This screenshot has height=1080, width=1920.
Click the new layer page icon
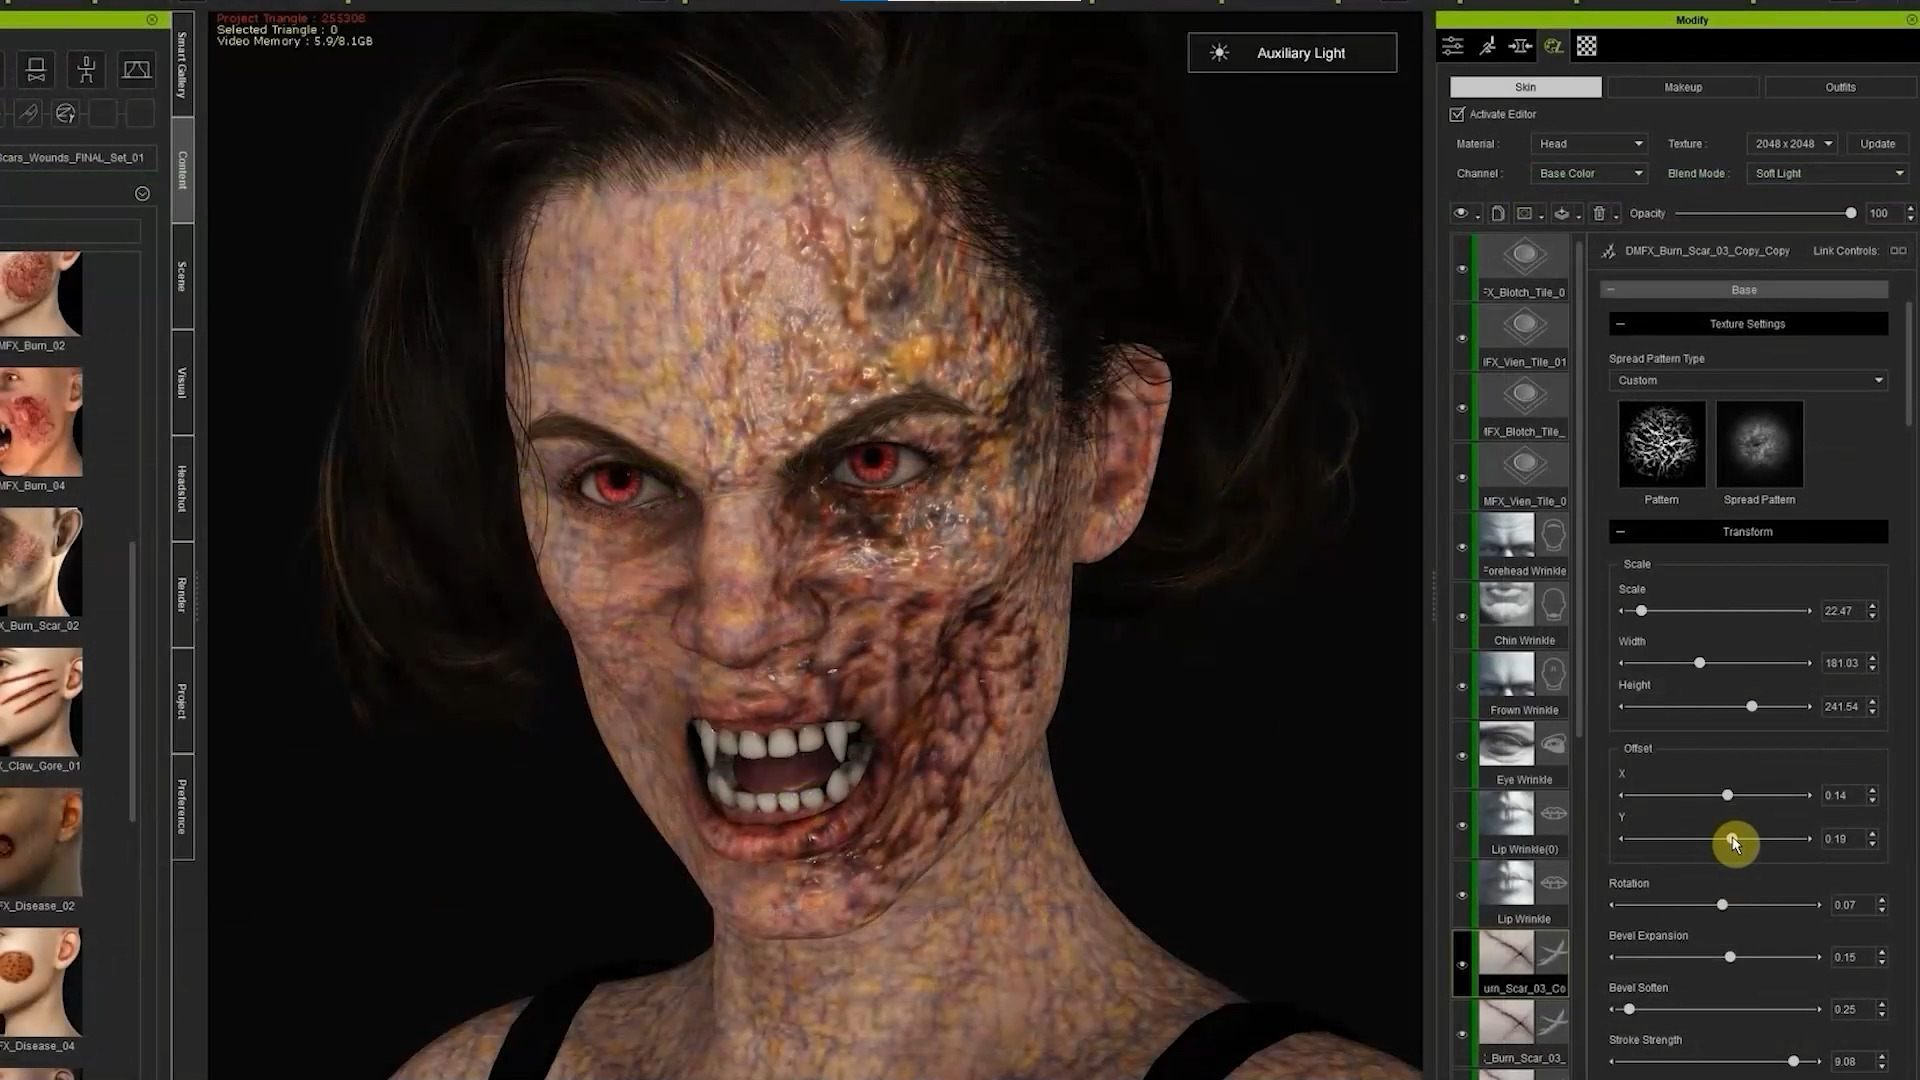point(1497,213)
